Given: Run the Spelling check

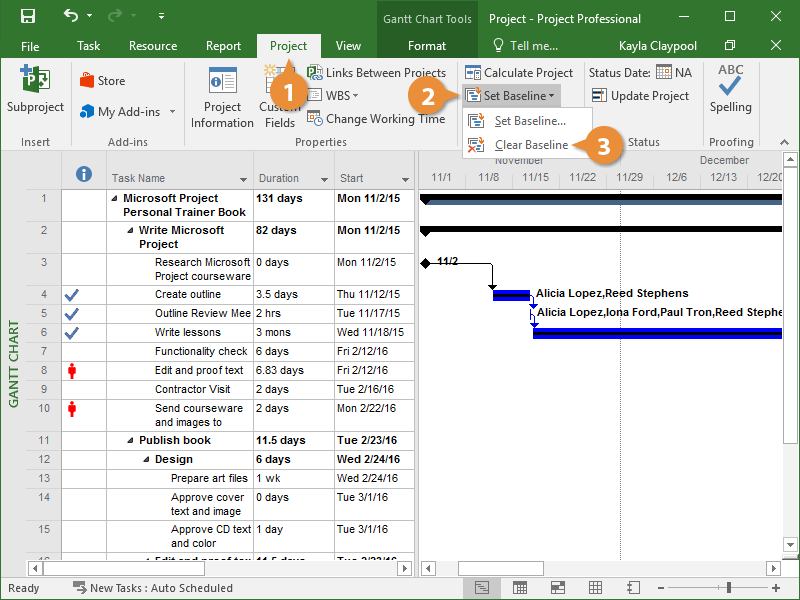Looking at the screenshot, I should pyautogui.click(x=730, y=90).
